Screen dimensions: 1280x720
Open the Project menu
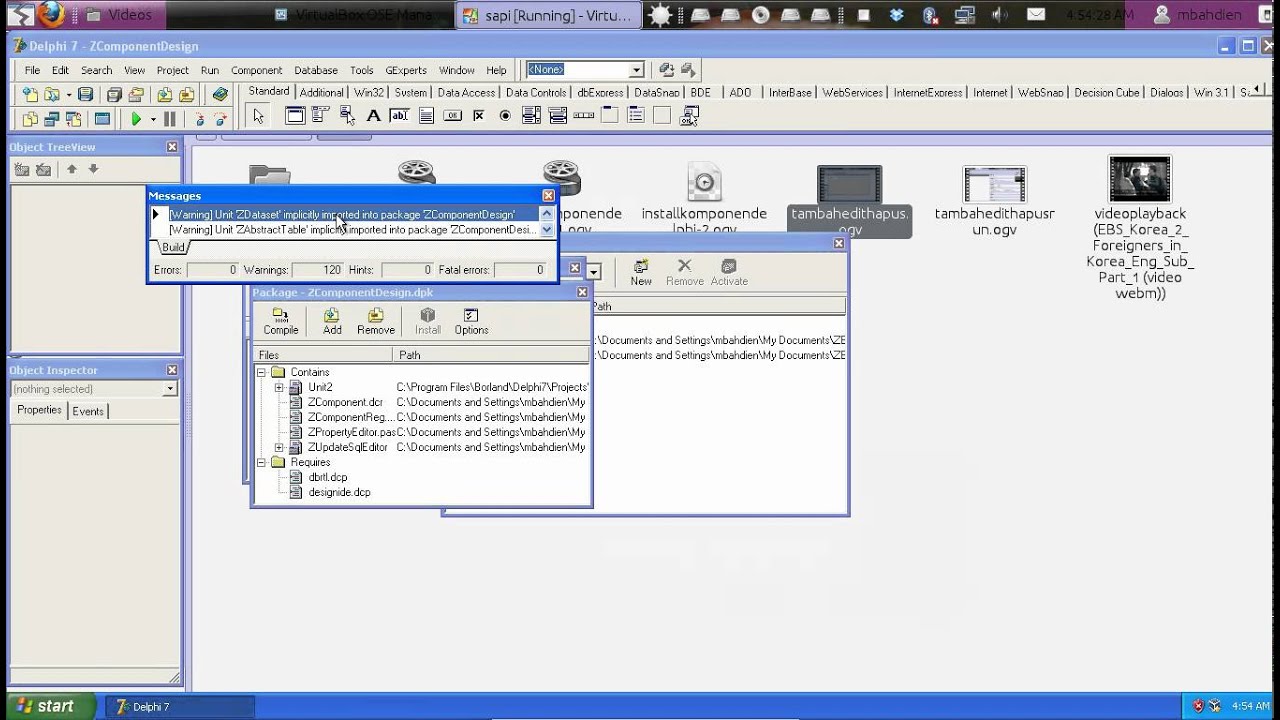click(x=172, y=70)
